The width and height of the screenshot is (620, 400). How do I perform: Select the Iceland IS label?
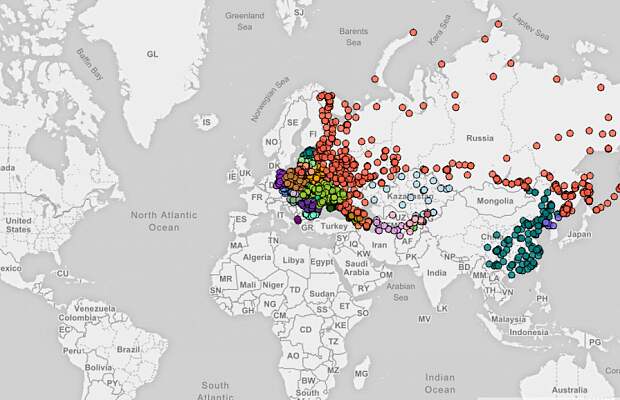[x=206, y=123]
